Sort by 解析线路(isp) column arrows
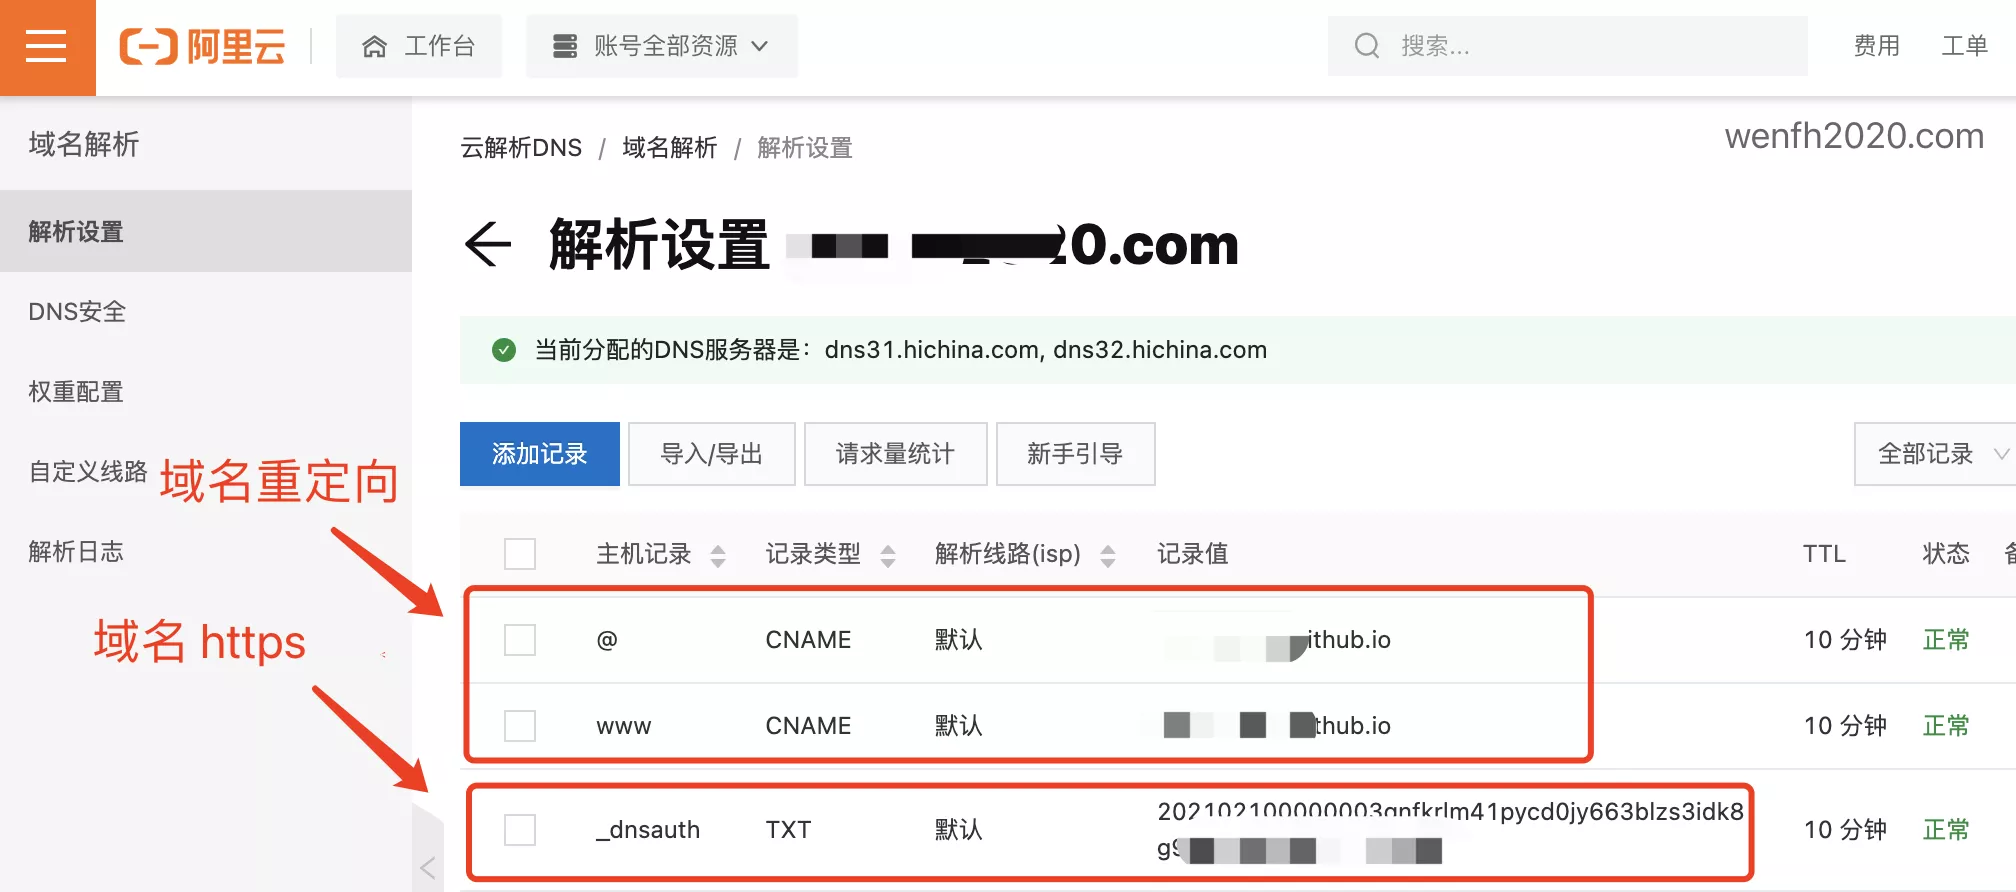 click(1107, 555)
